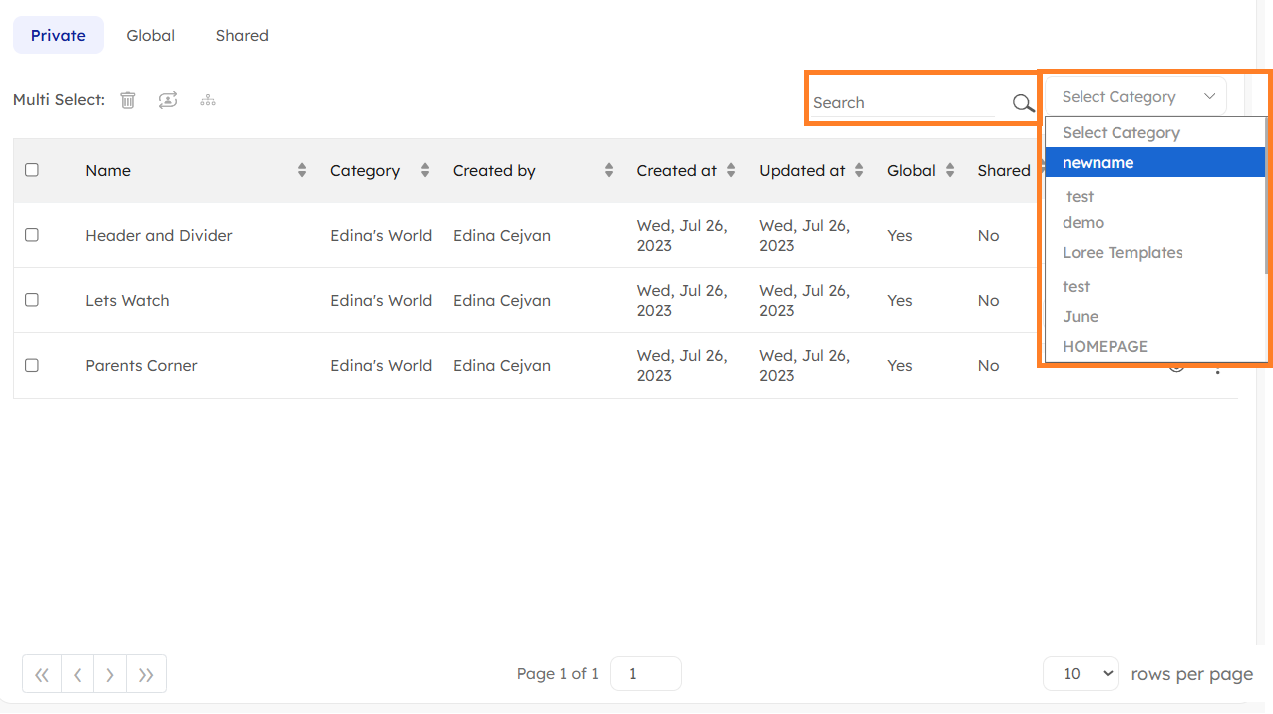This screenshot has height=714, width=1273.
Task: Choose Loree Templates from category list
Action: pyautogui.click(x=1122, y=253)
